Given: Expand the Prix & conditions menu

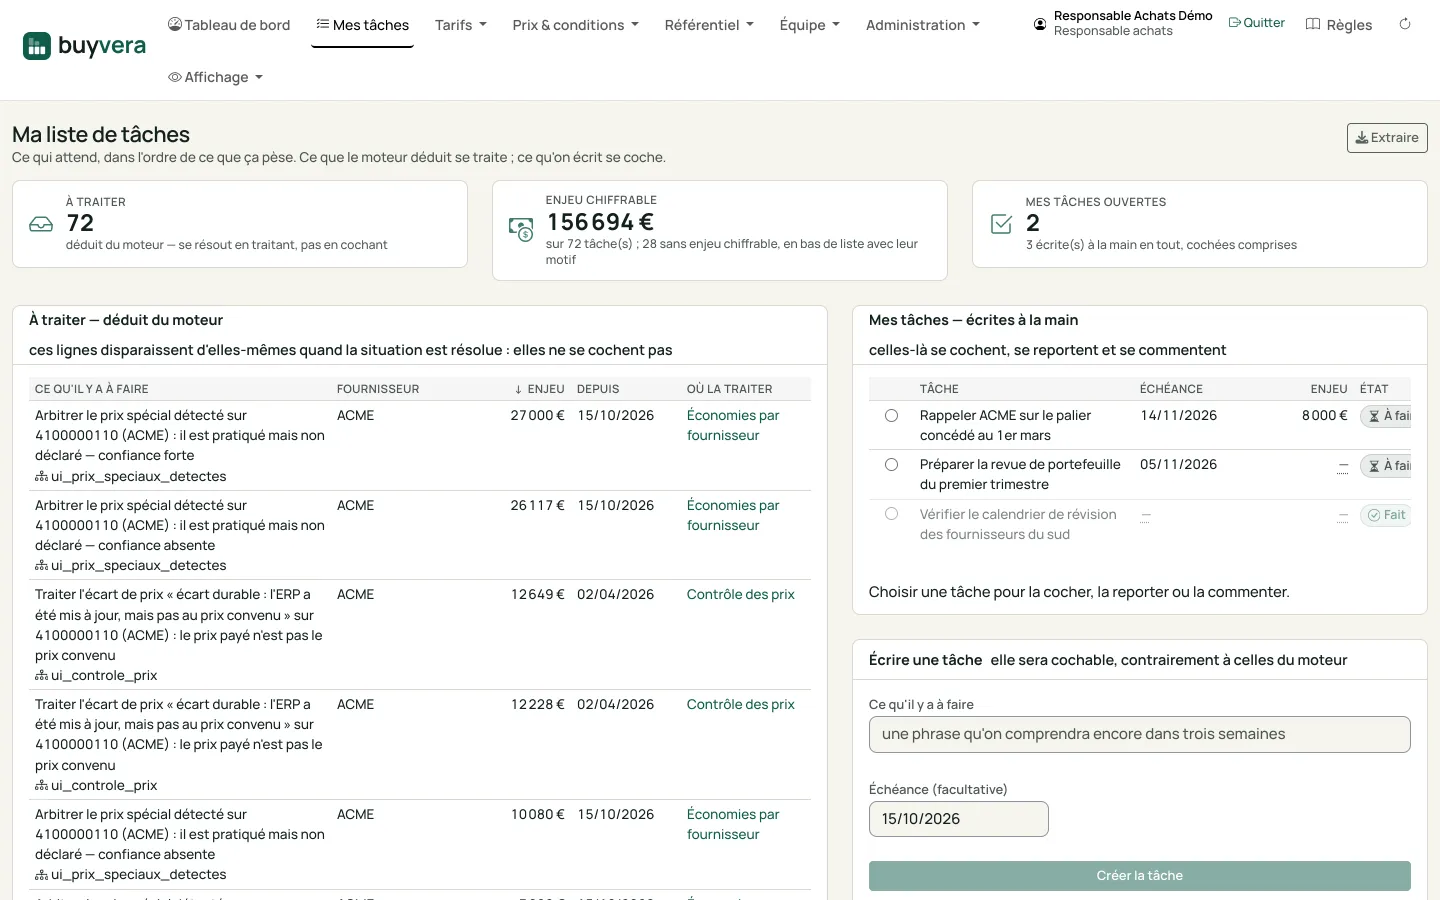Looking at the screenshot, I should coord(575,25).
